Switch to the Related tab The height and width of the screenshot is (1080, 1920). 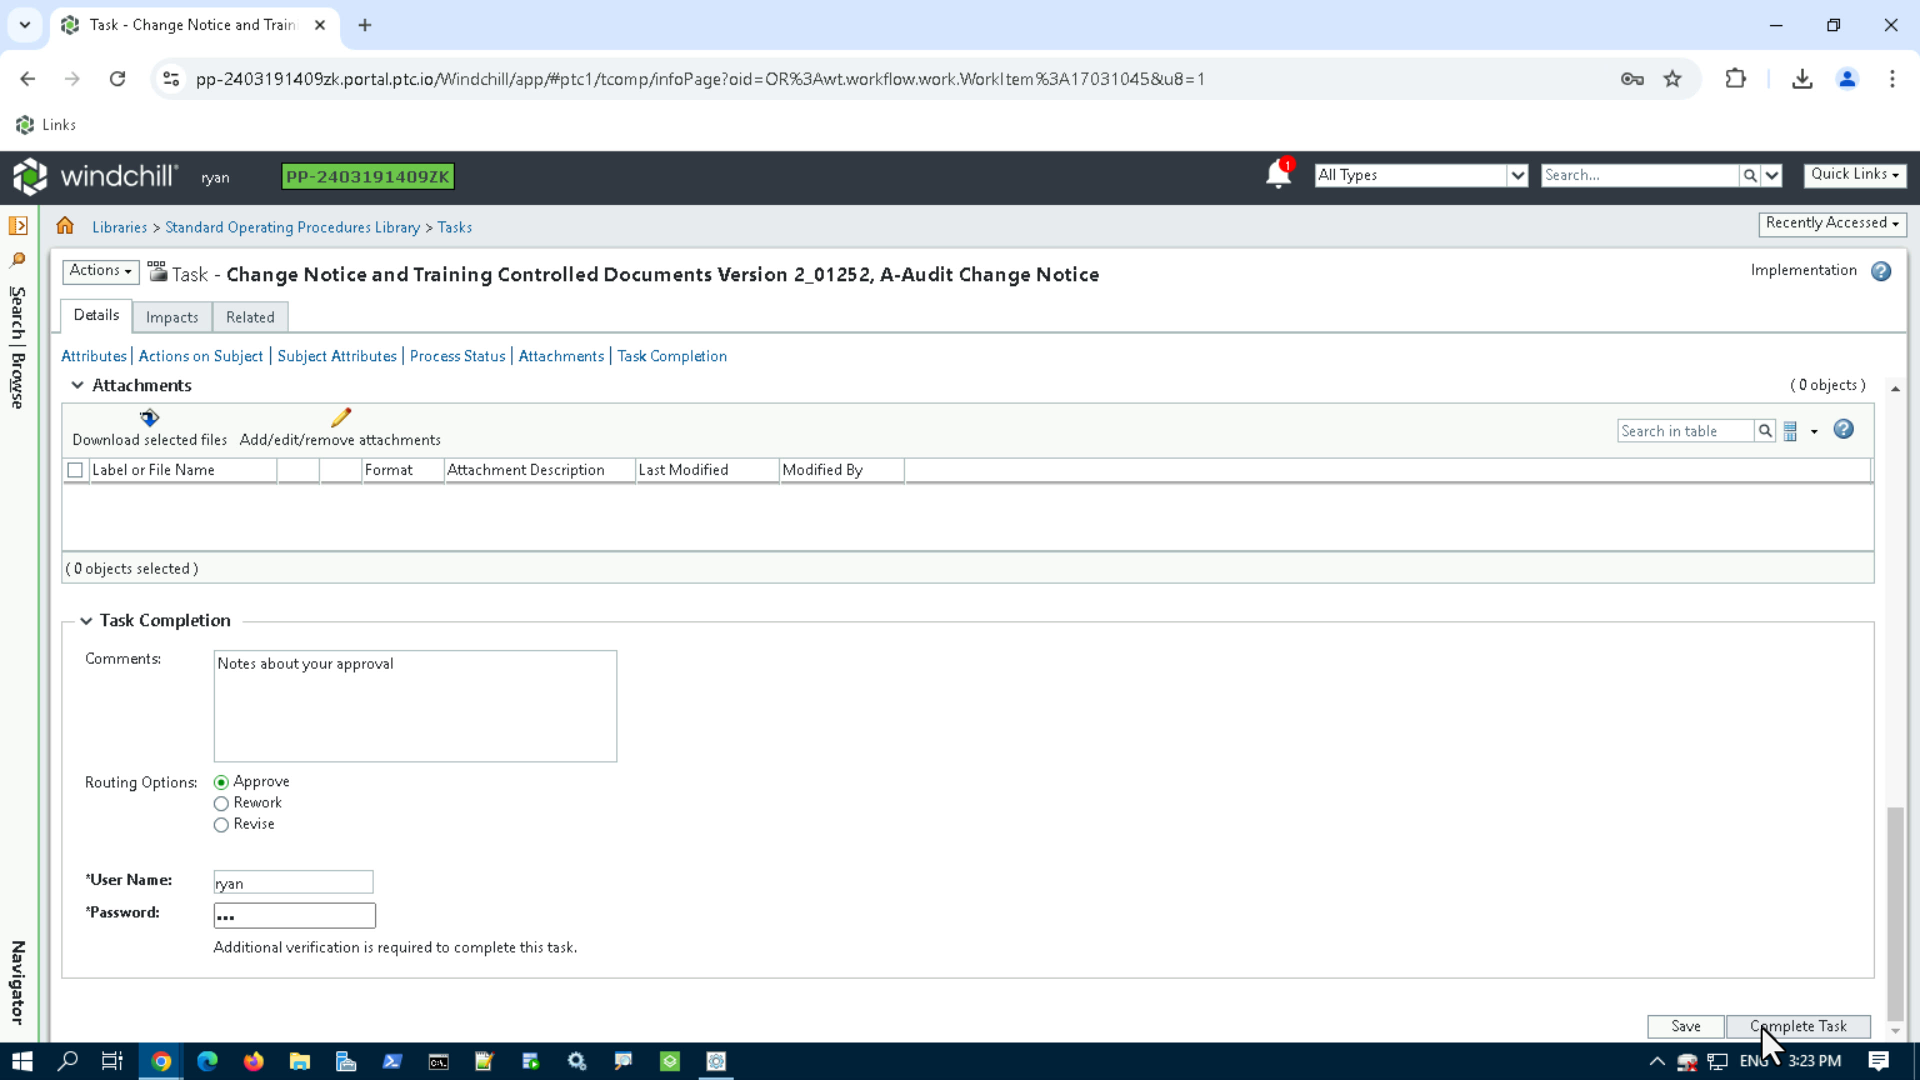point(250,317)
